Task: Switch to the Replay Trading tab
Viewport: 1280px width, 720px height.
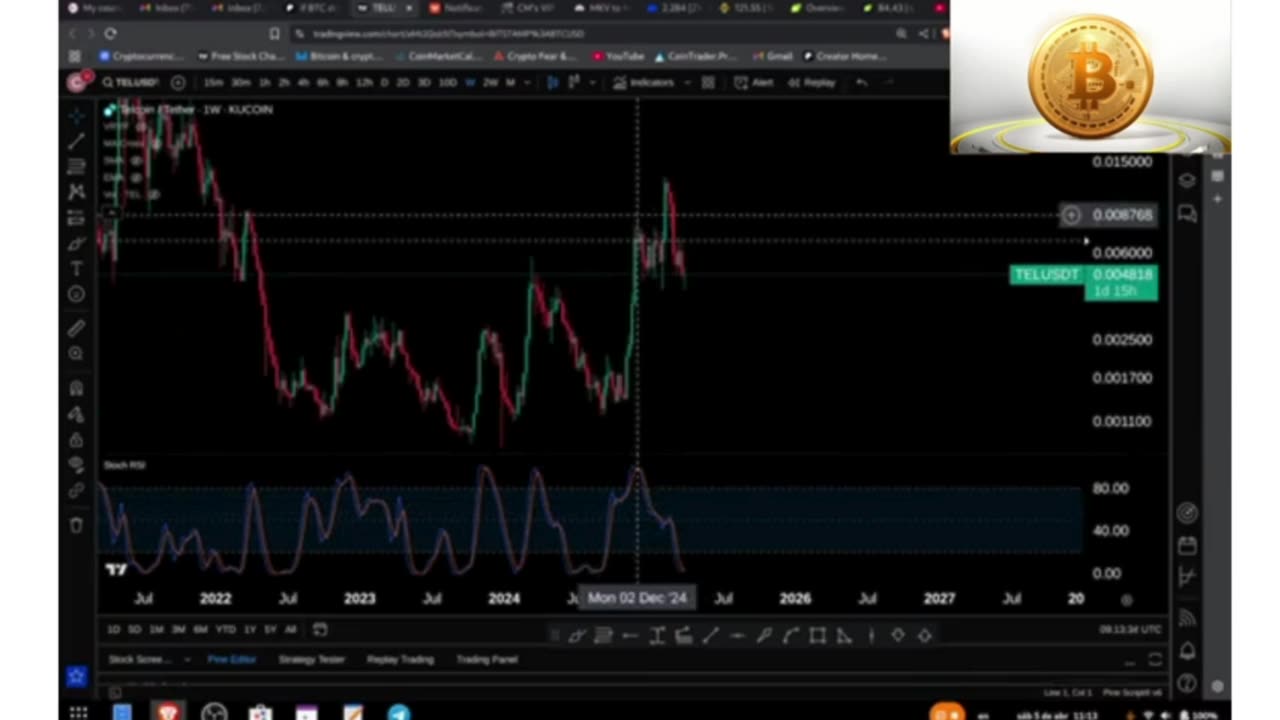Action: pos(399,660)
